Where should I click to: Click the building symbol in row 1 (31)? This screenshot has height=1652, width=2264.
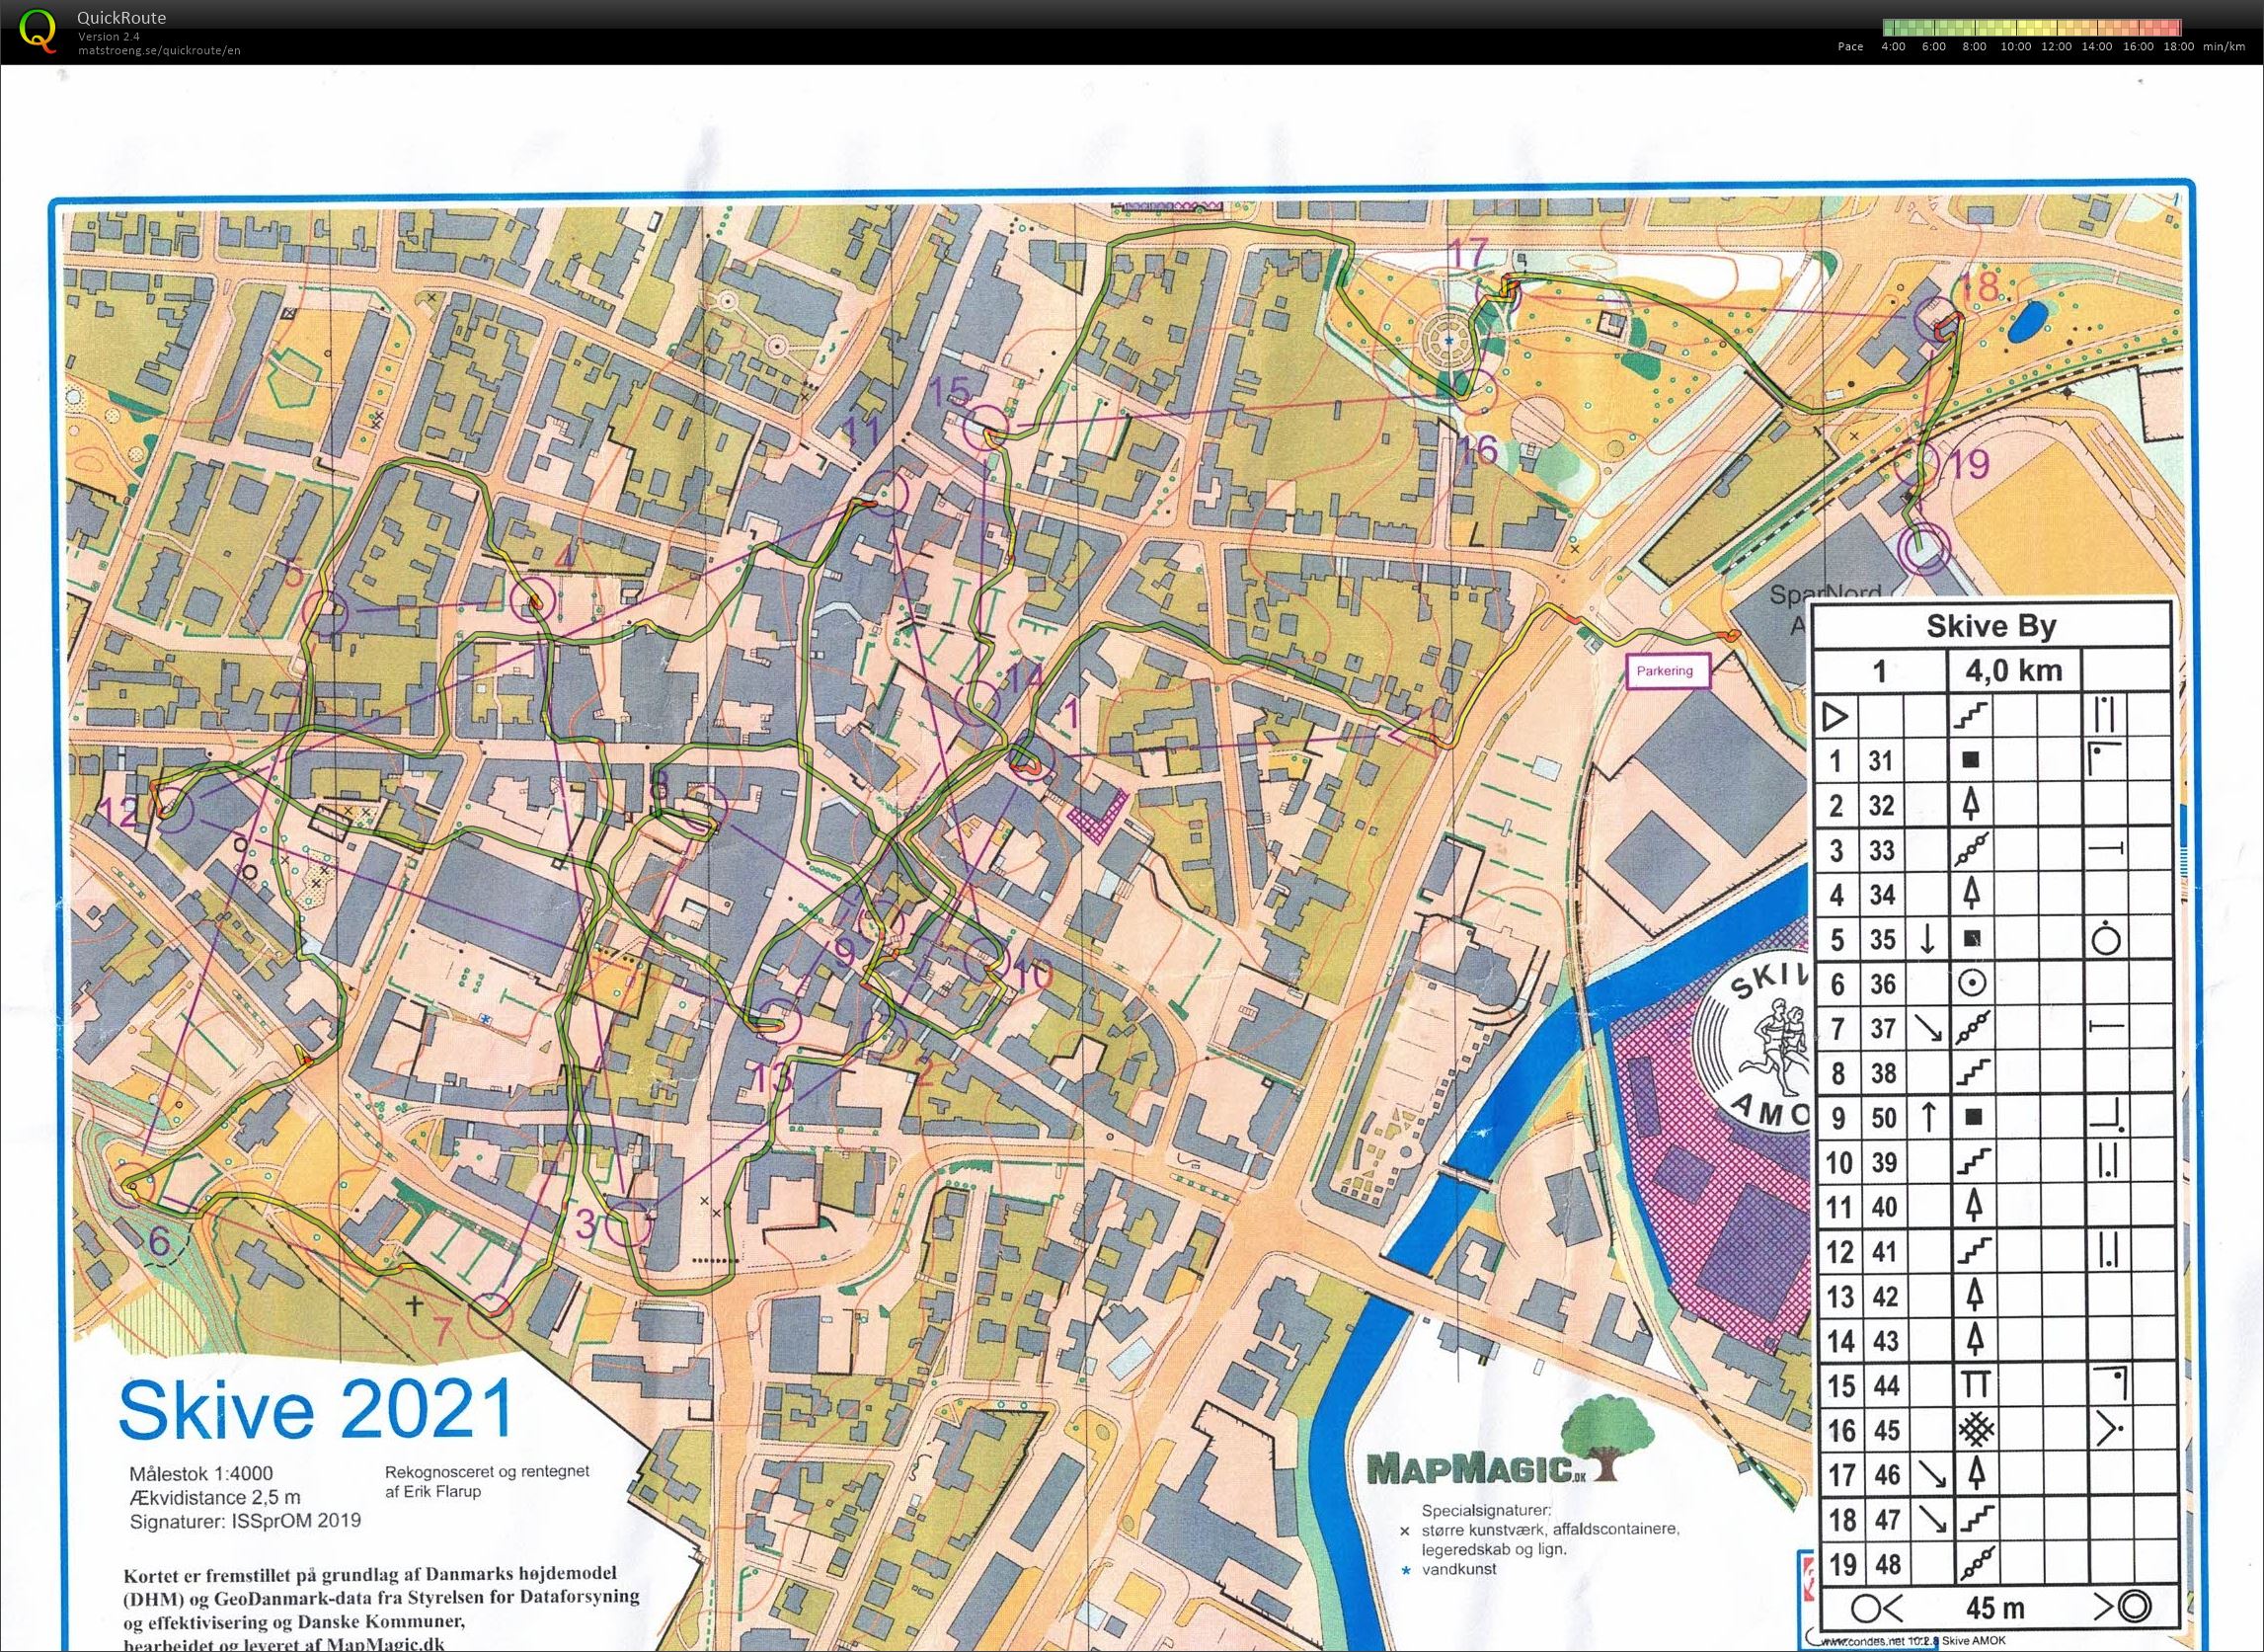pyautogui.click(x=1970, y=761)
